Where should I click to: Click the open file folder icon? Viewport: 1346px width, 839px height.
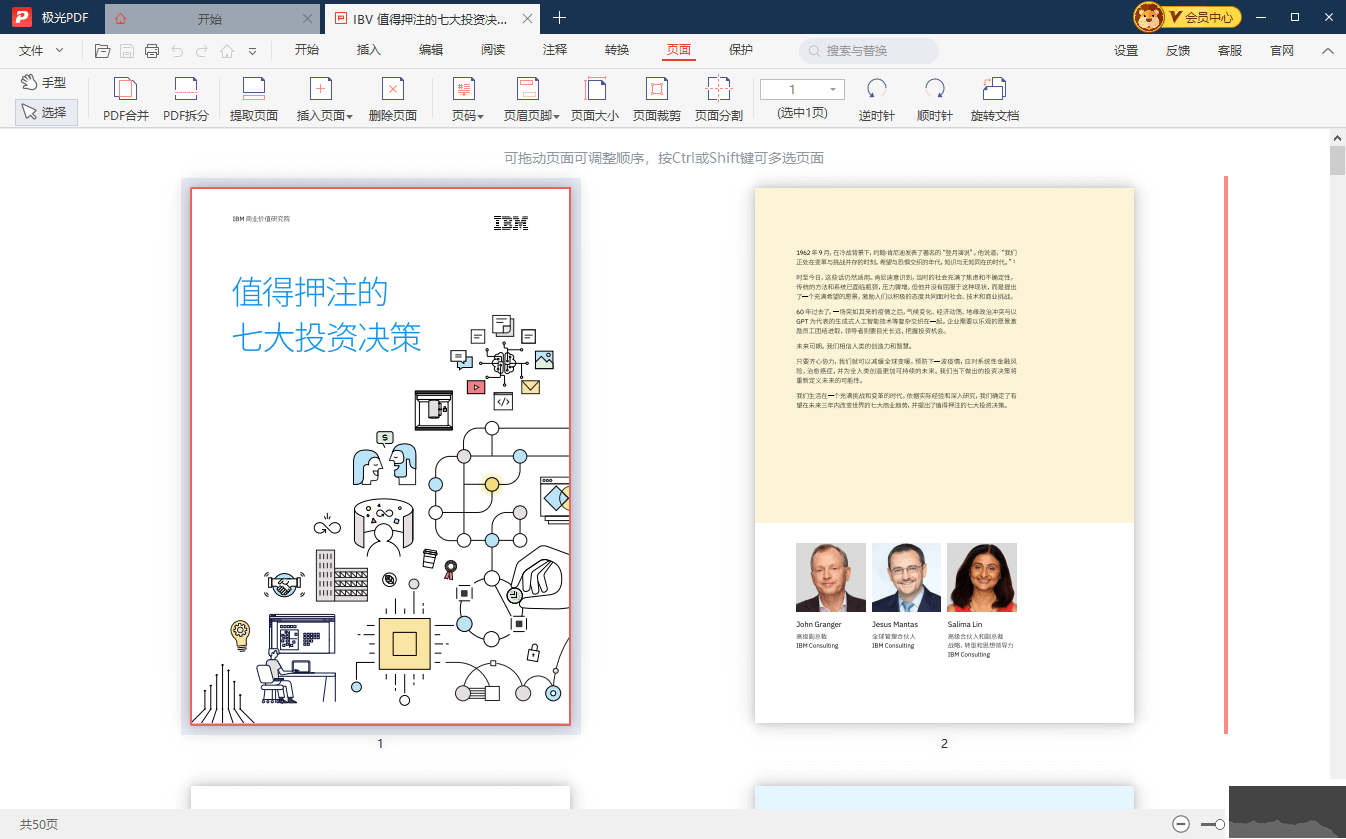102,51
